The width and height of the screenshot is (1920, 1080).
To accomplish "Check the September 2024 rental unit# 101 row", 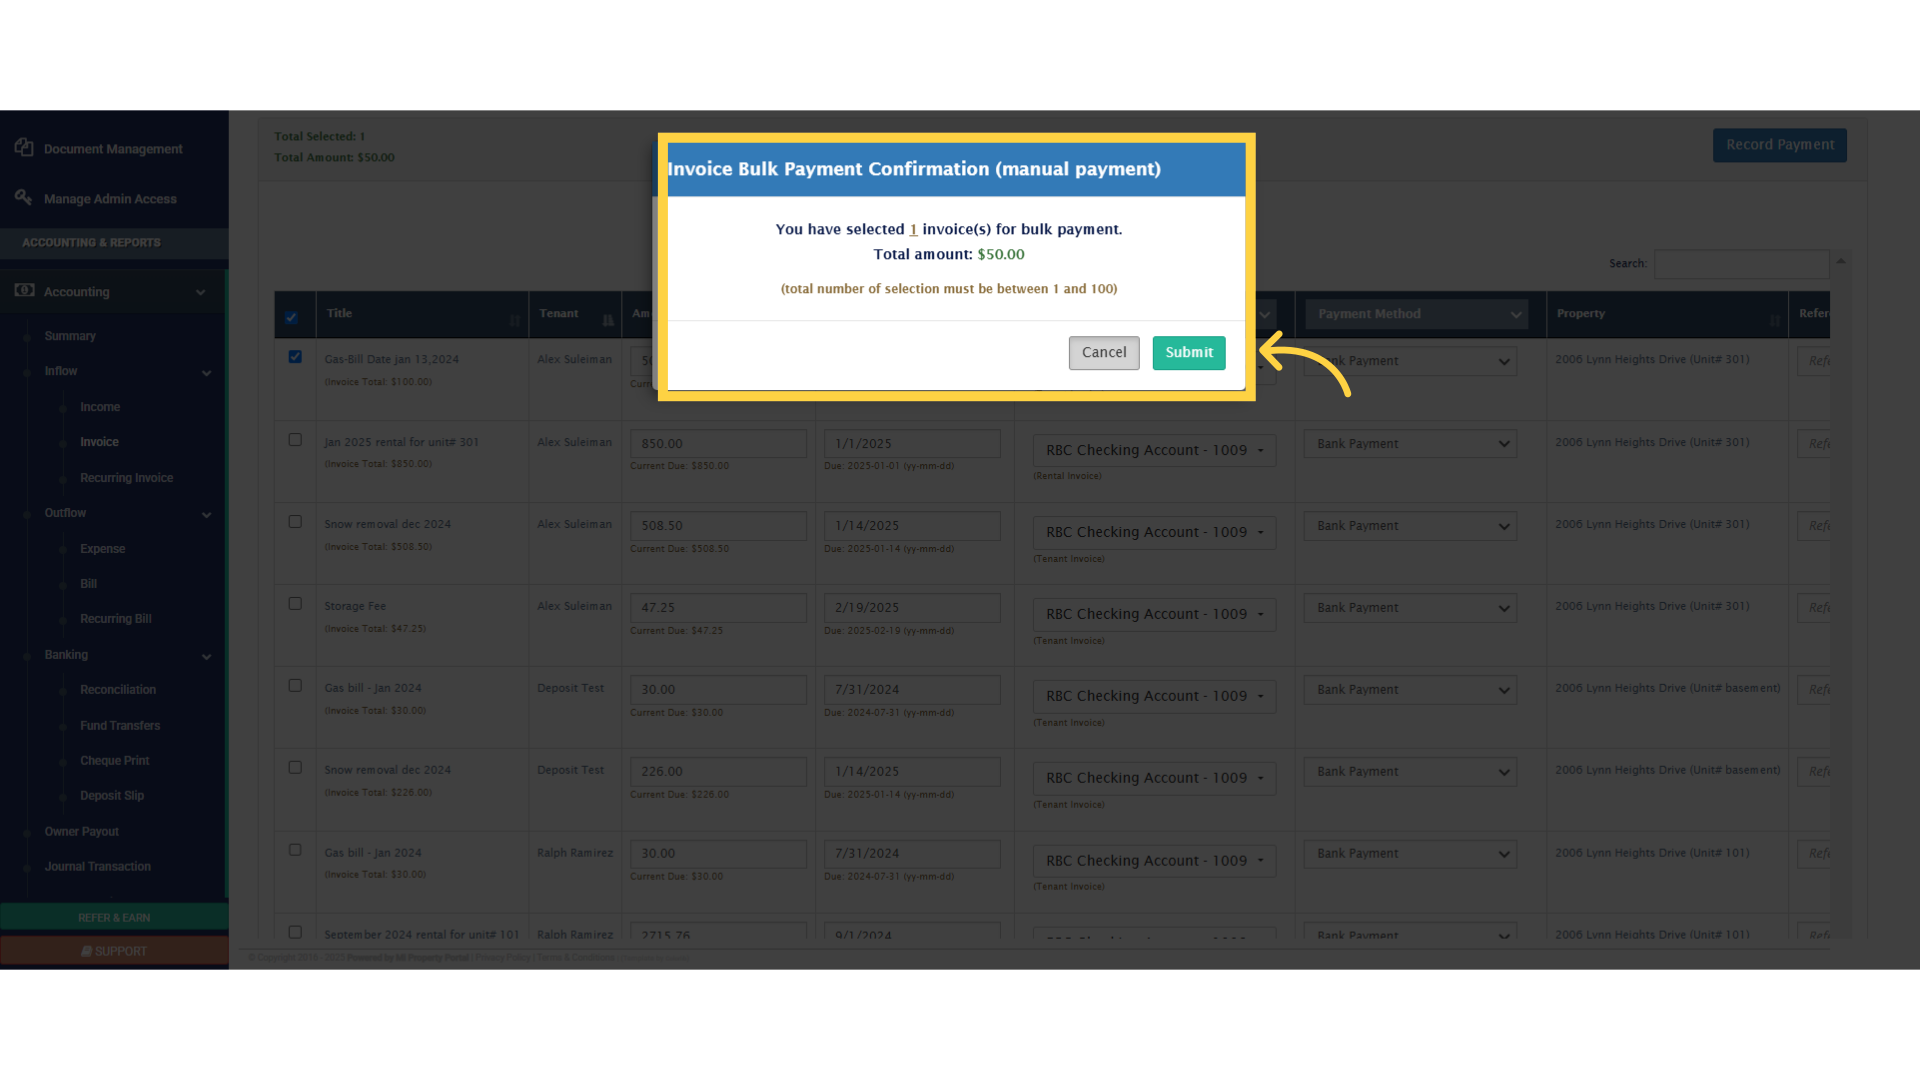I will click(x=295, y=932).
